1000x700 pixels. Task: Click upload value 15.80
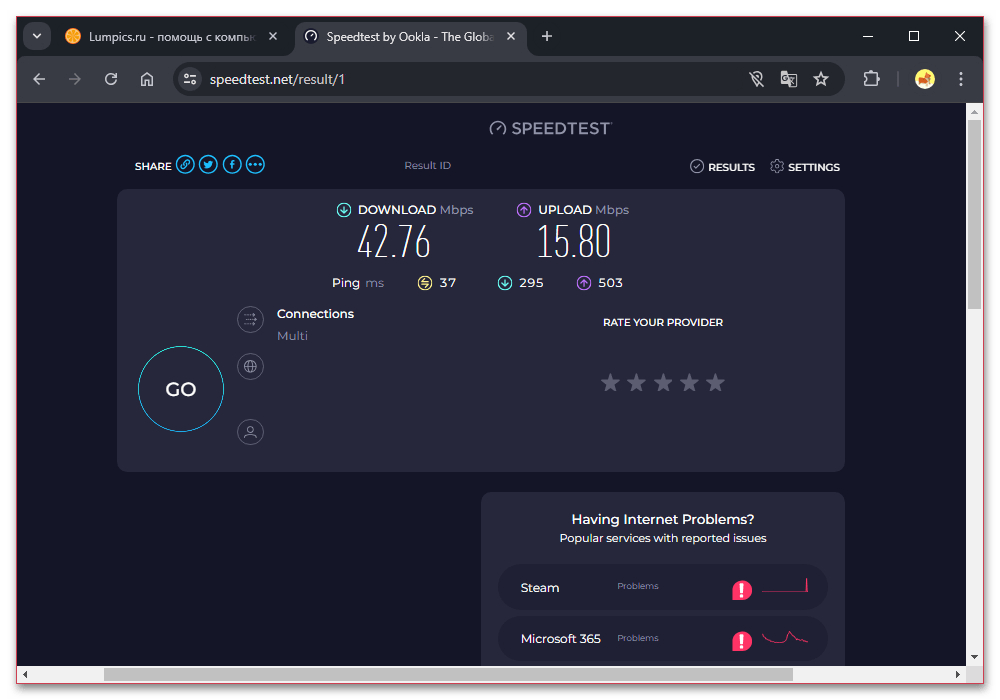[x=573, y=242]
